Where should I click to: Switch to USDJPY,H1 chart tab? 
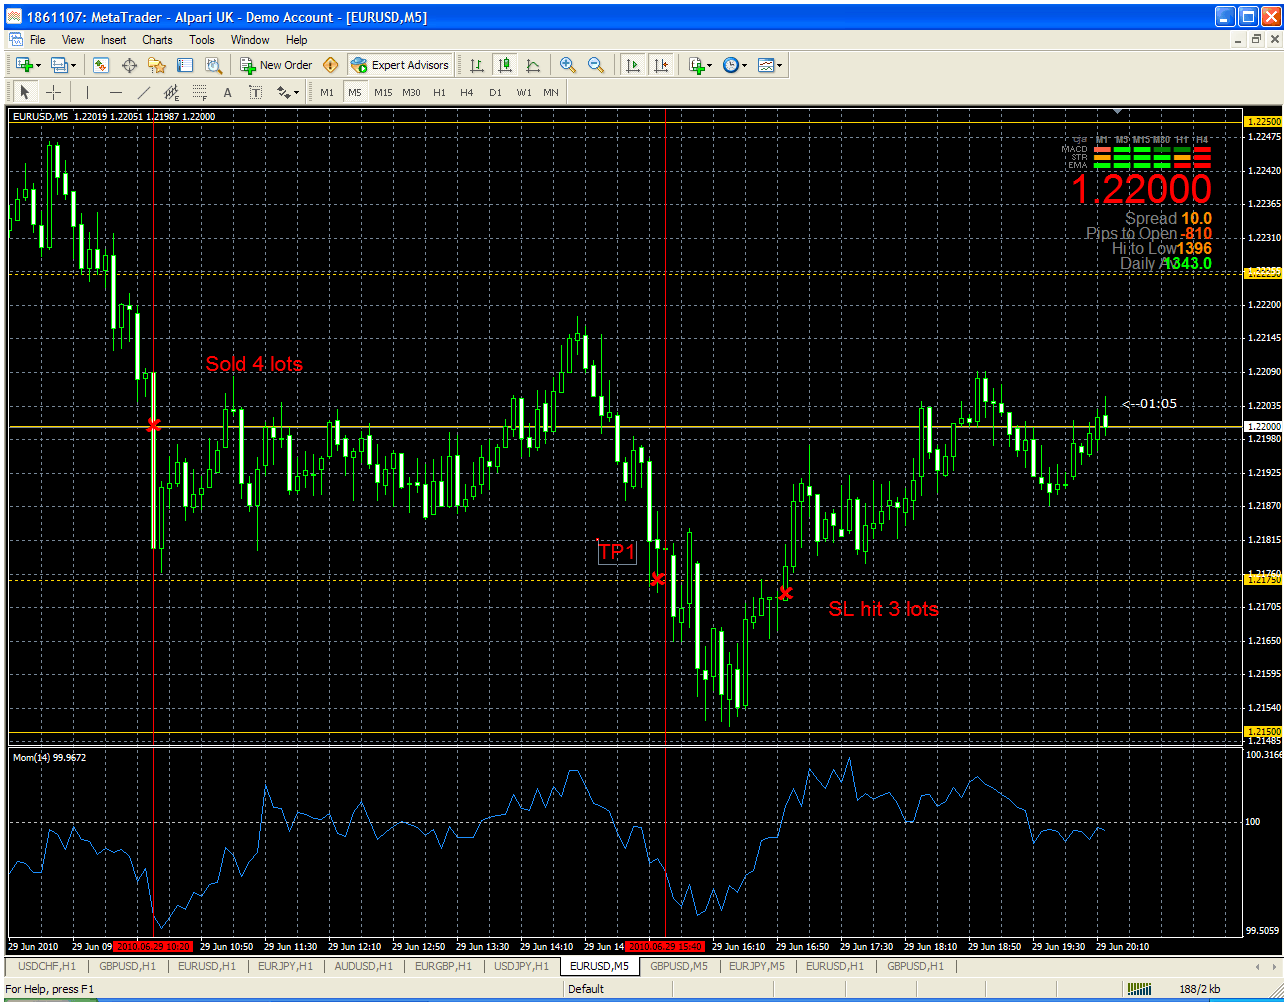click(x=522, y=966)
